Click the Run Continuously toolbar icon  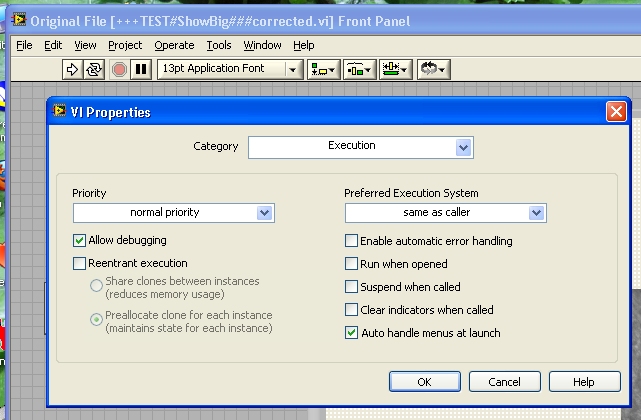94,69
